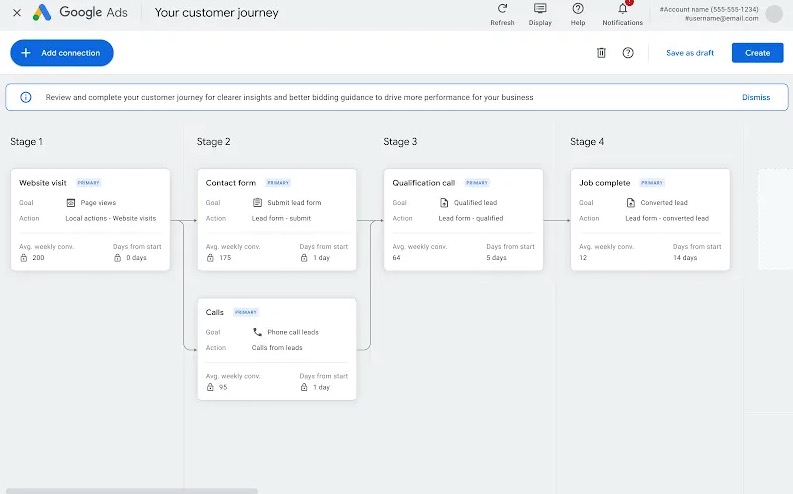Select the Qualification call card title

[x=424, y=183]
